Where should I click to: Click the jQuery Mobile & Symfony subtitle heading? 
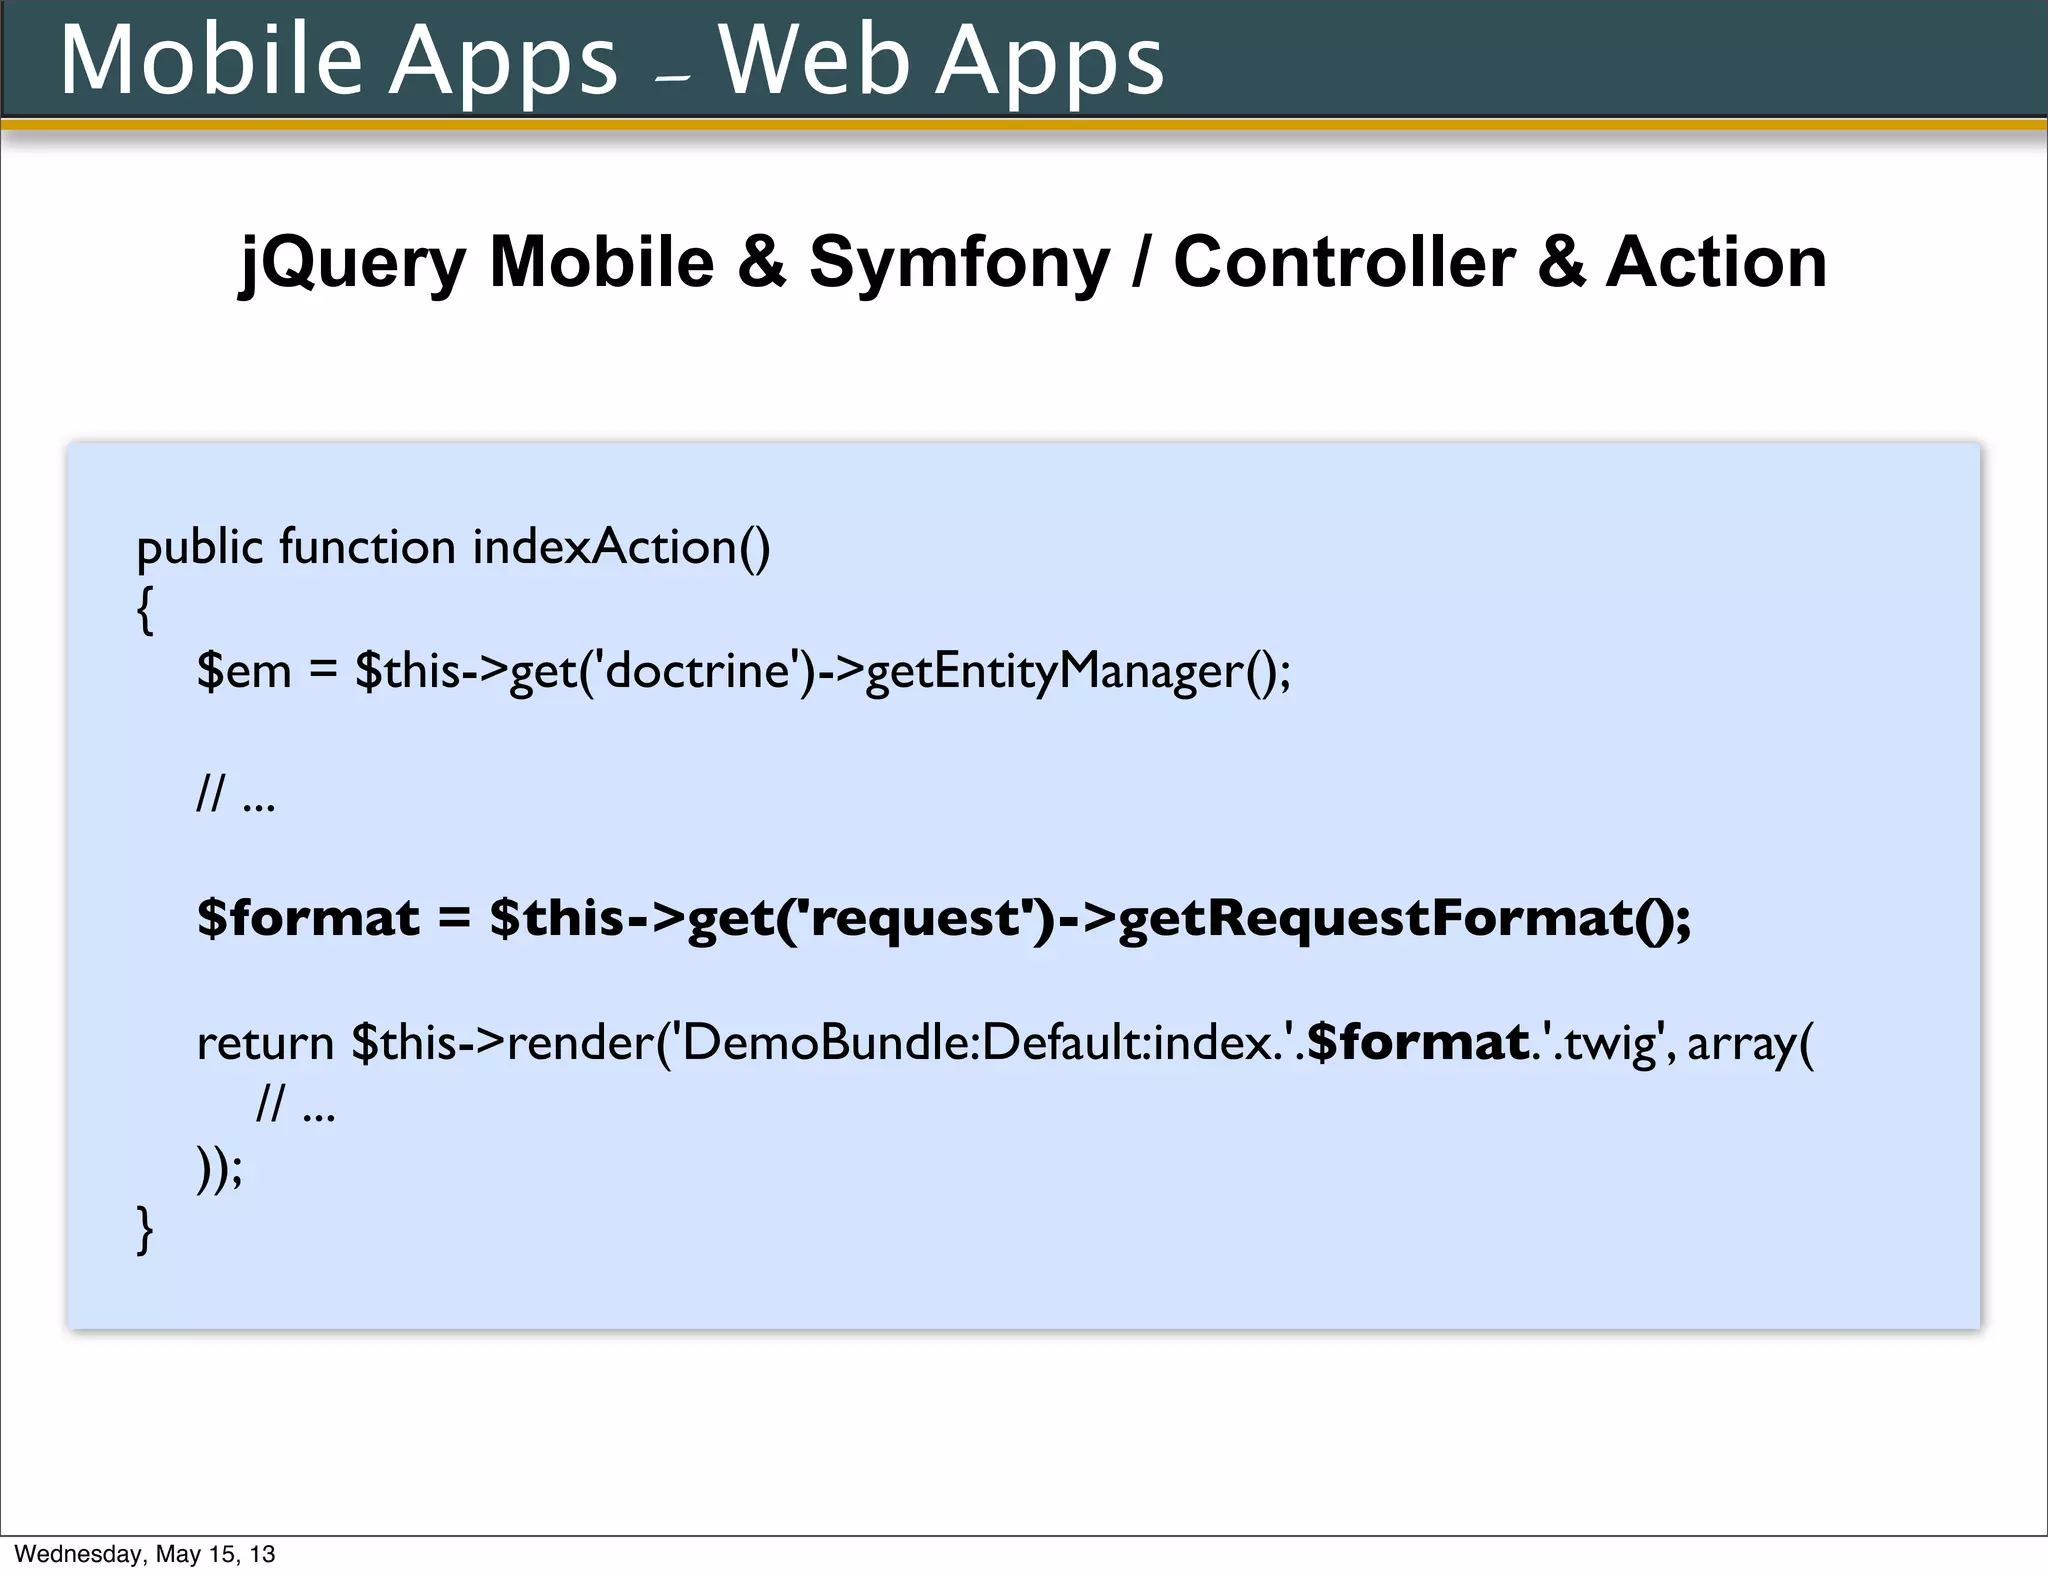(x=1033, y=262)
